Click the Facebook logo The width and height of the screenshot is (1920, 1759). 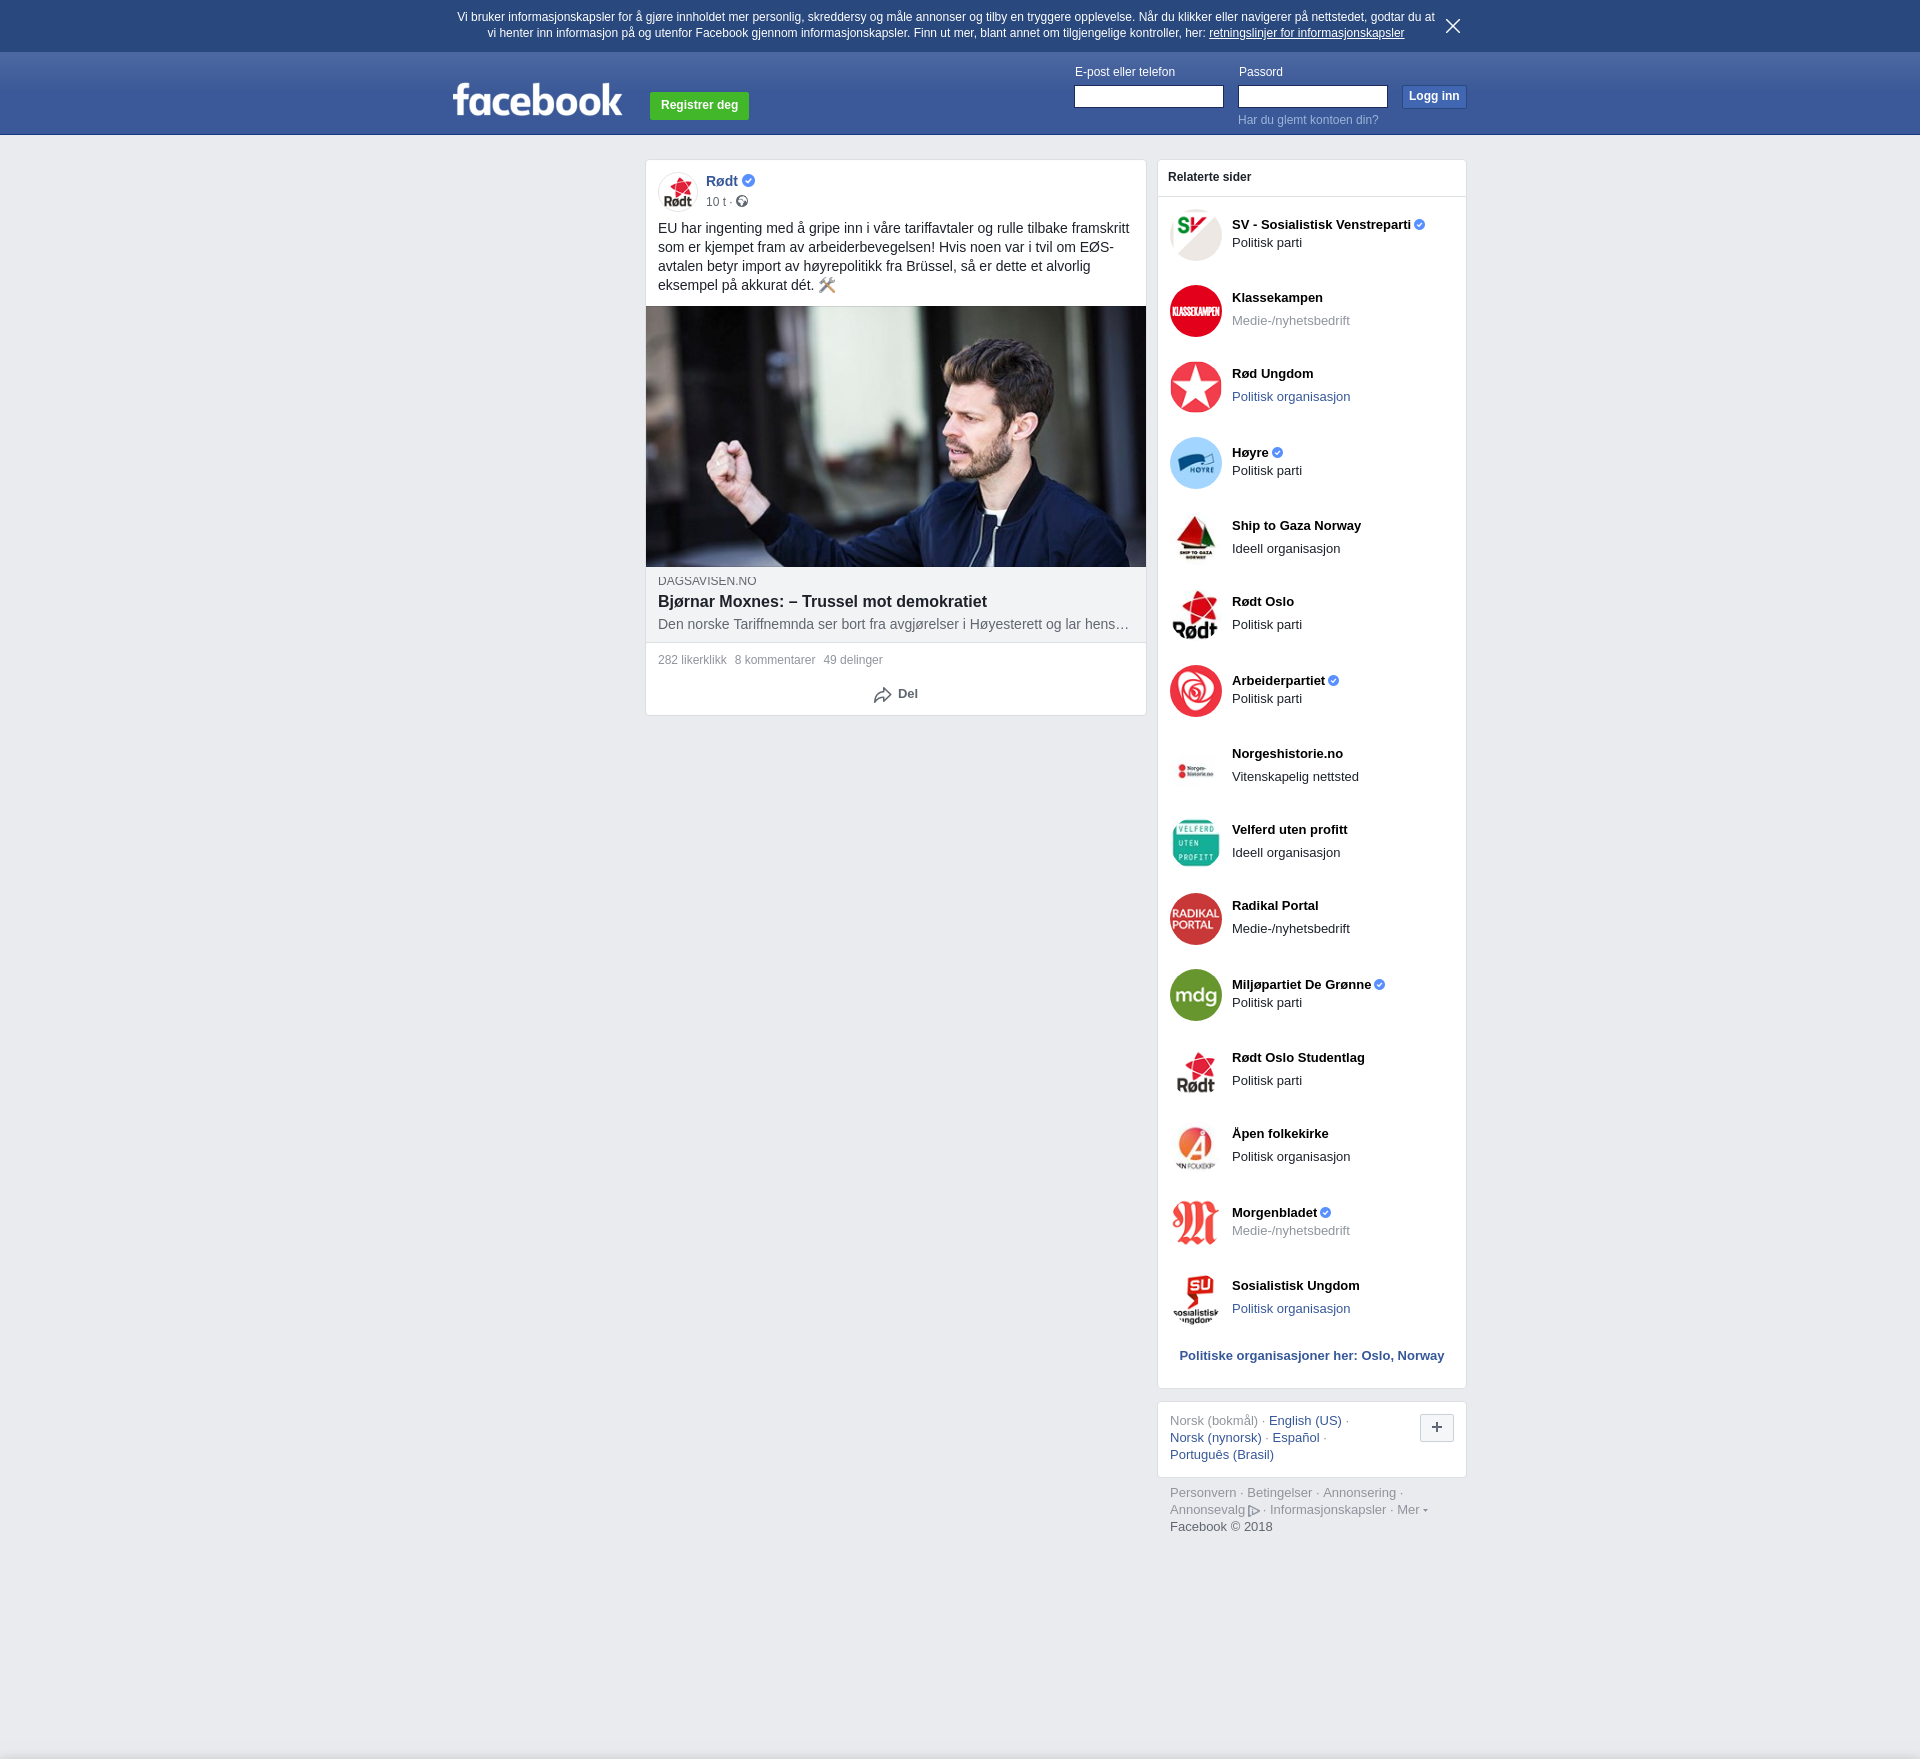click(x=537, y=99)
